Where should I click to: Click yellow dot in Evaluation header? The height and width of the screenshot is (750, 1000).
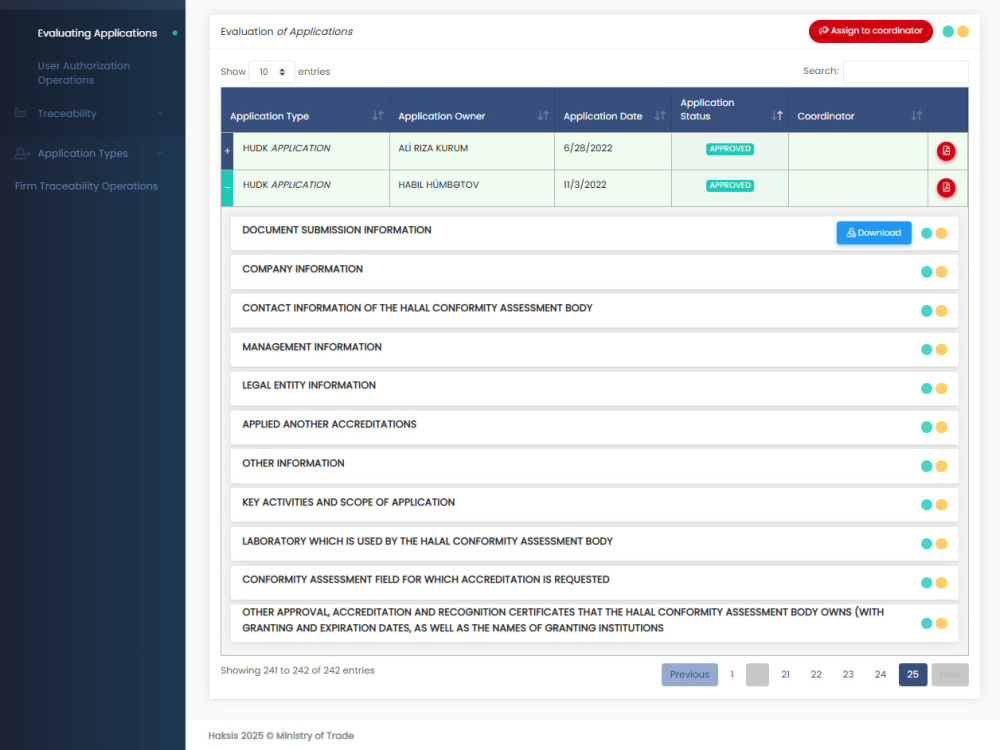point(963,31)
